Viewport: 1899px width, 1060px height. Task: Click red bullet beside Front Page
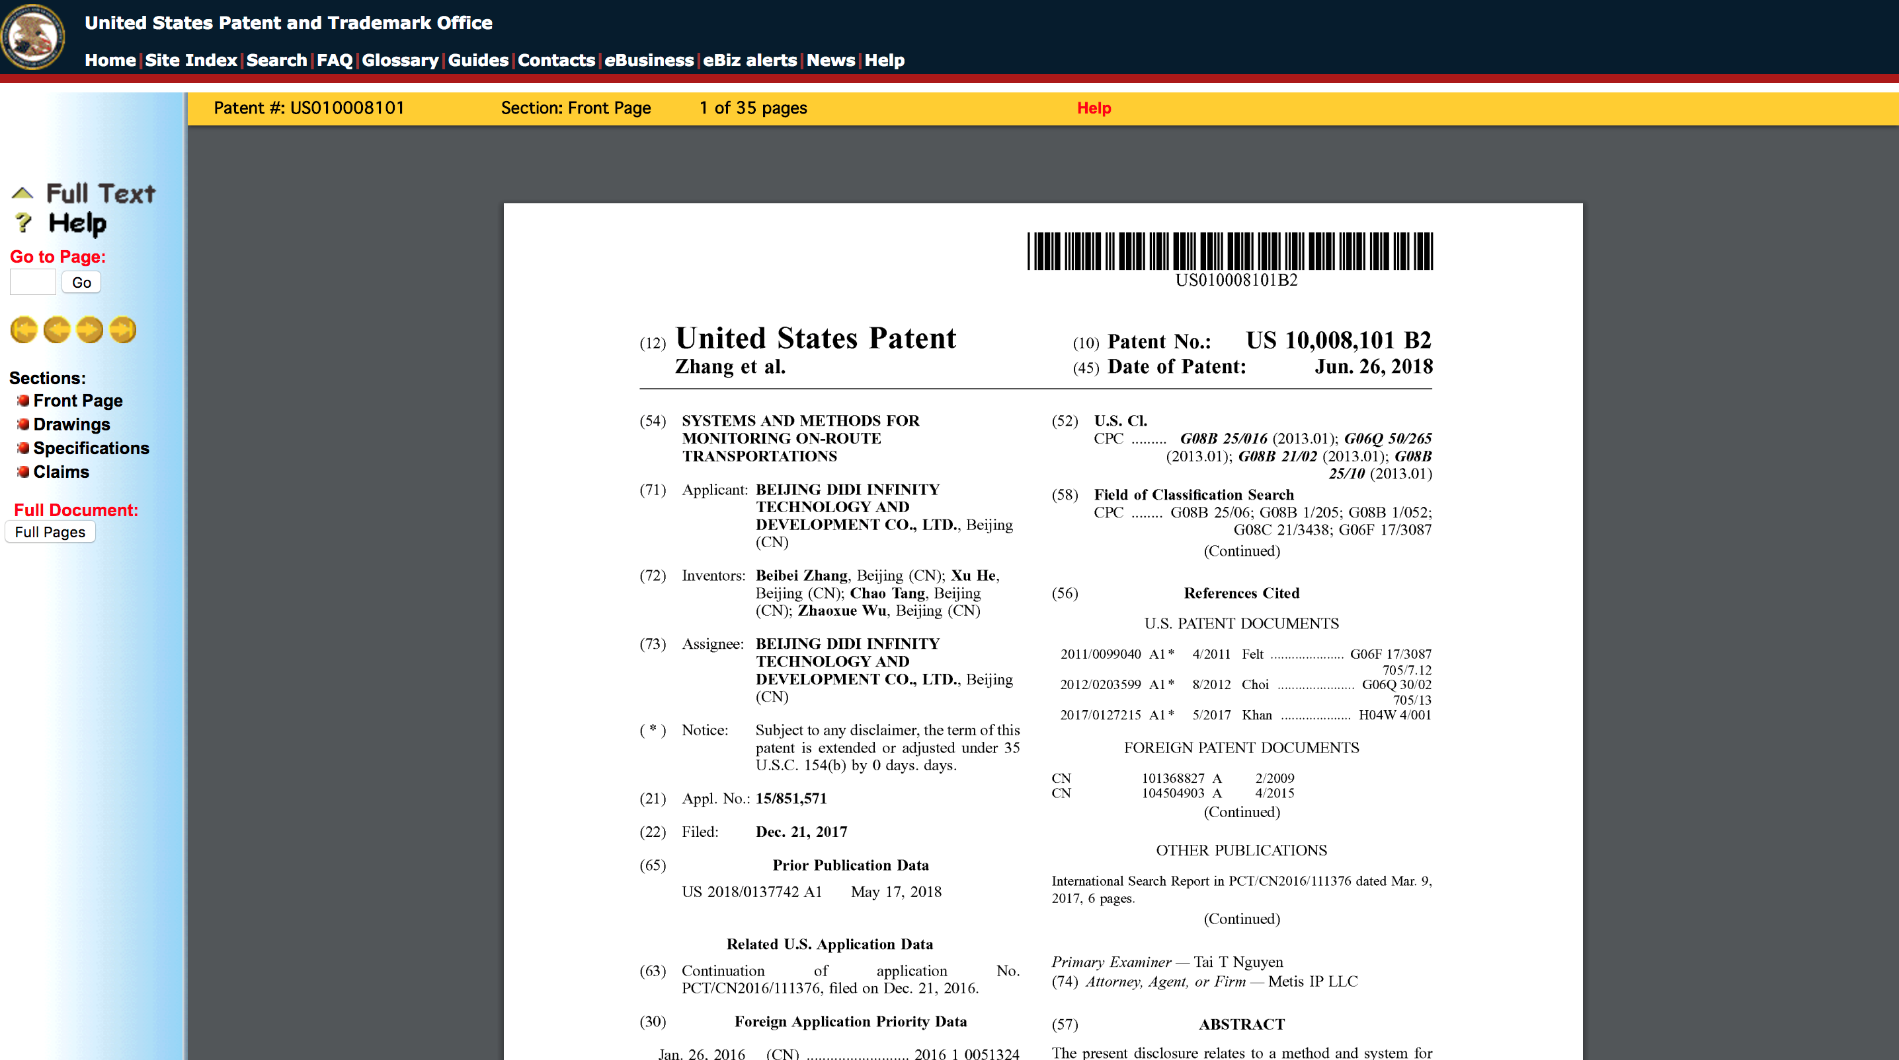click(x=22, y=400)
